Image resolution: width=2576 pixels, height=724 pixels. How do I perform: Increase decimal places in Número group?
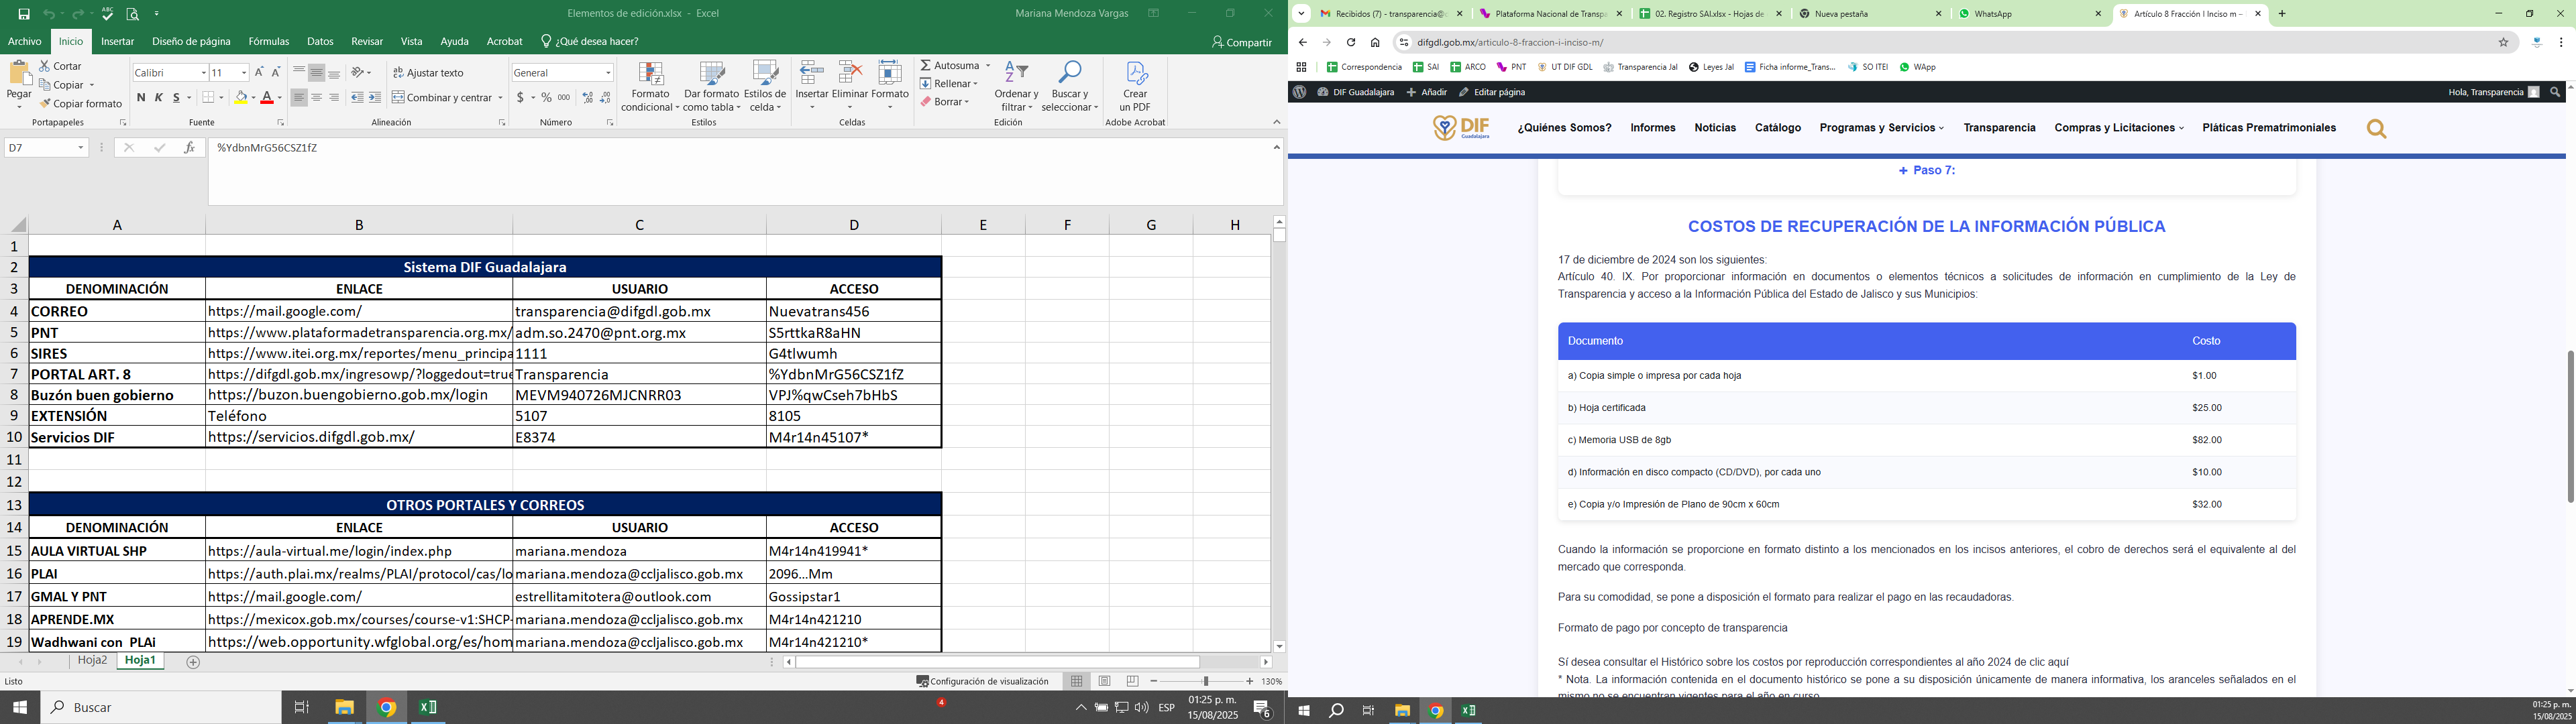click(588, 98)
